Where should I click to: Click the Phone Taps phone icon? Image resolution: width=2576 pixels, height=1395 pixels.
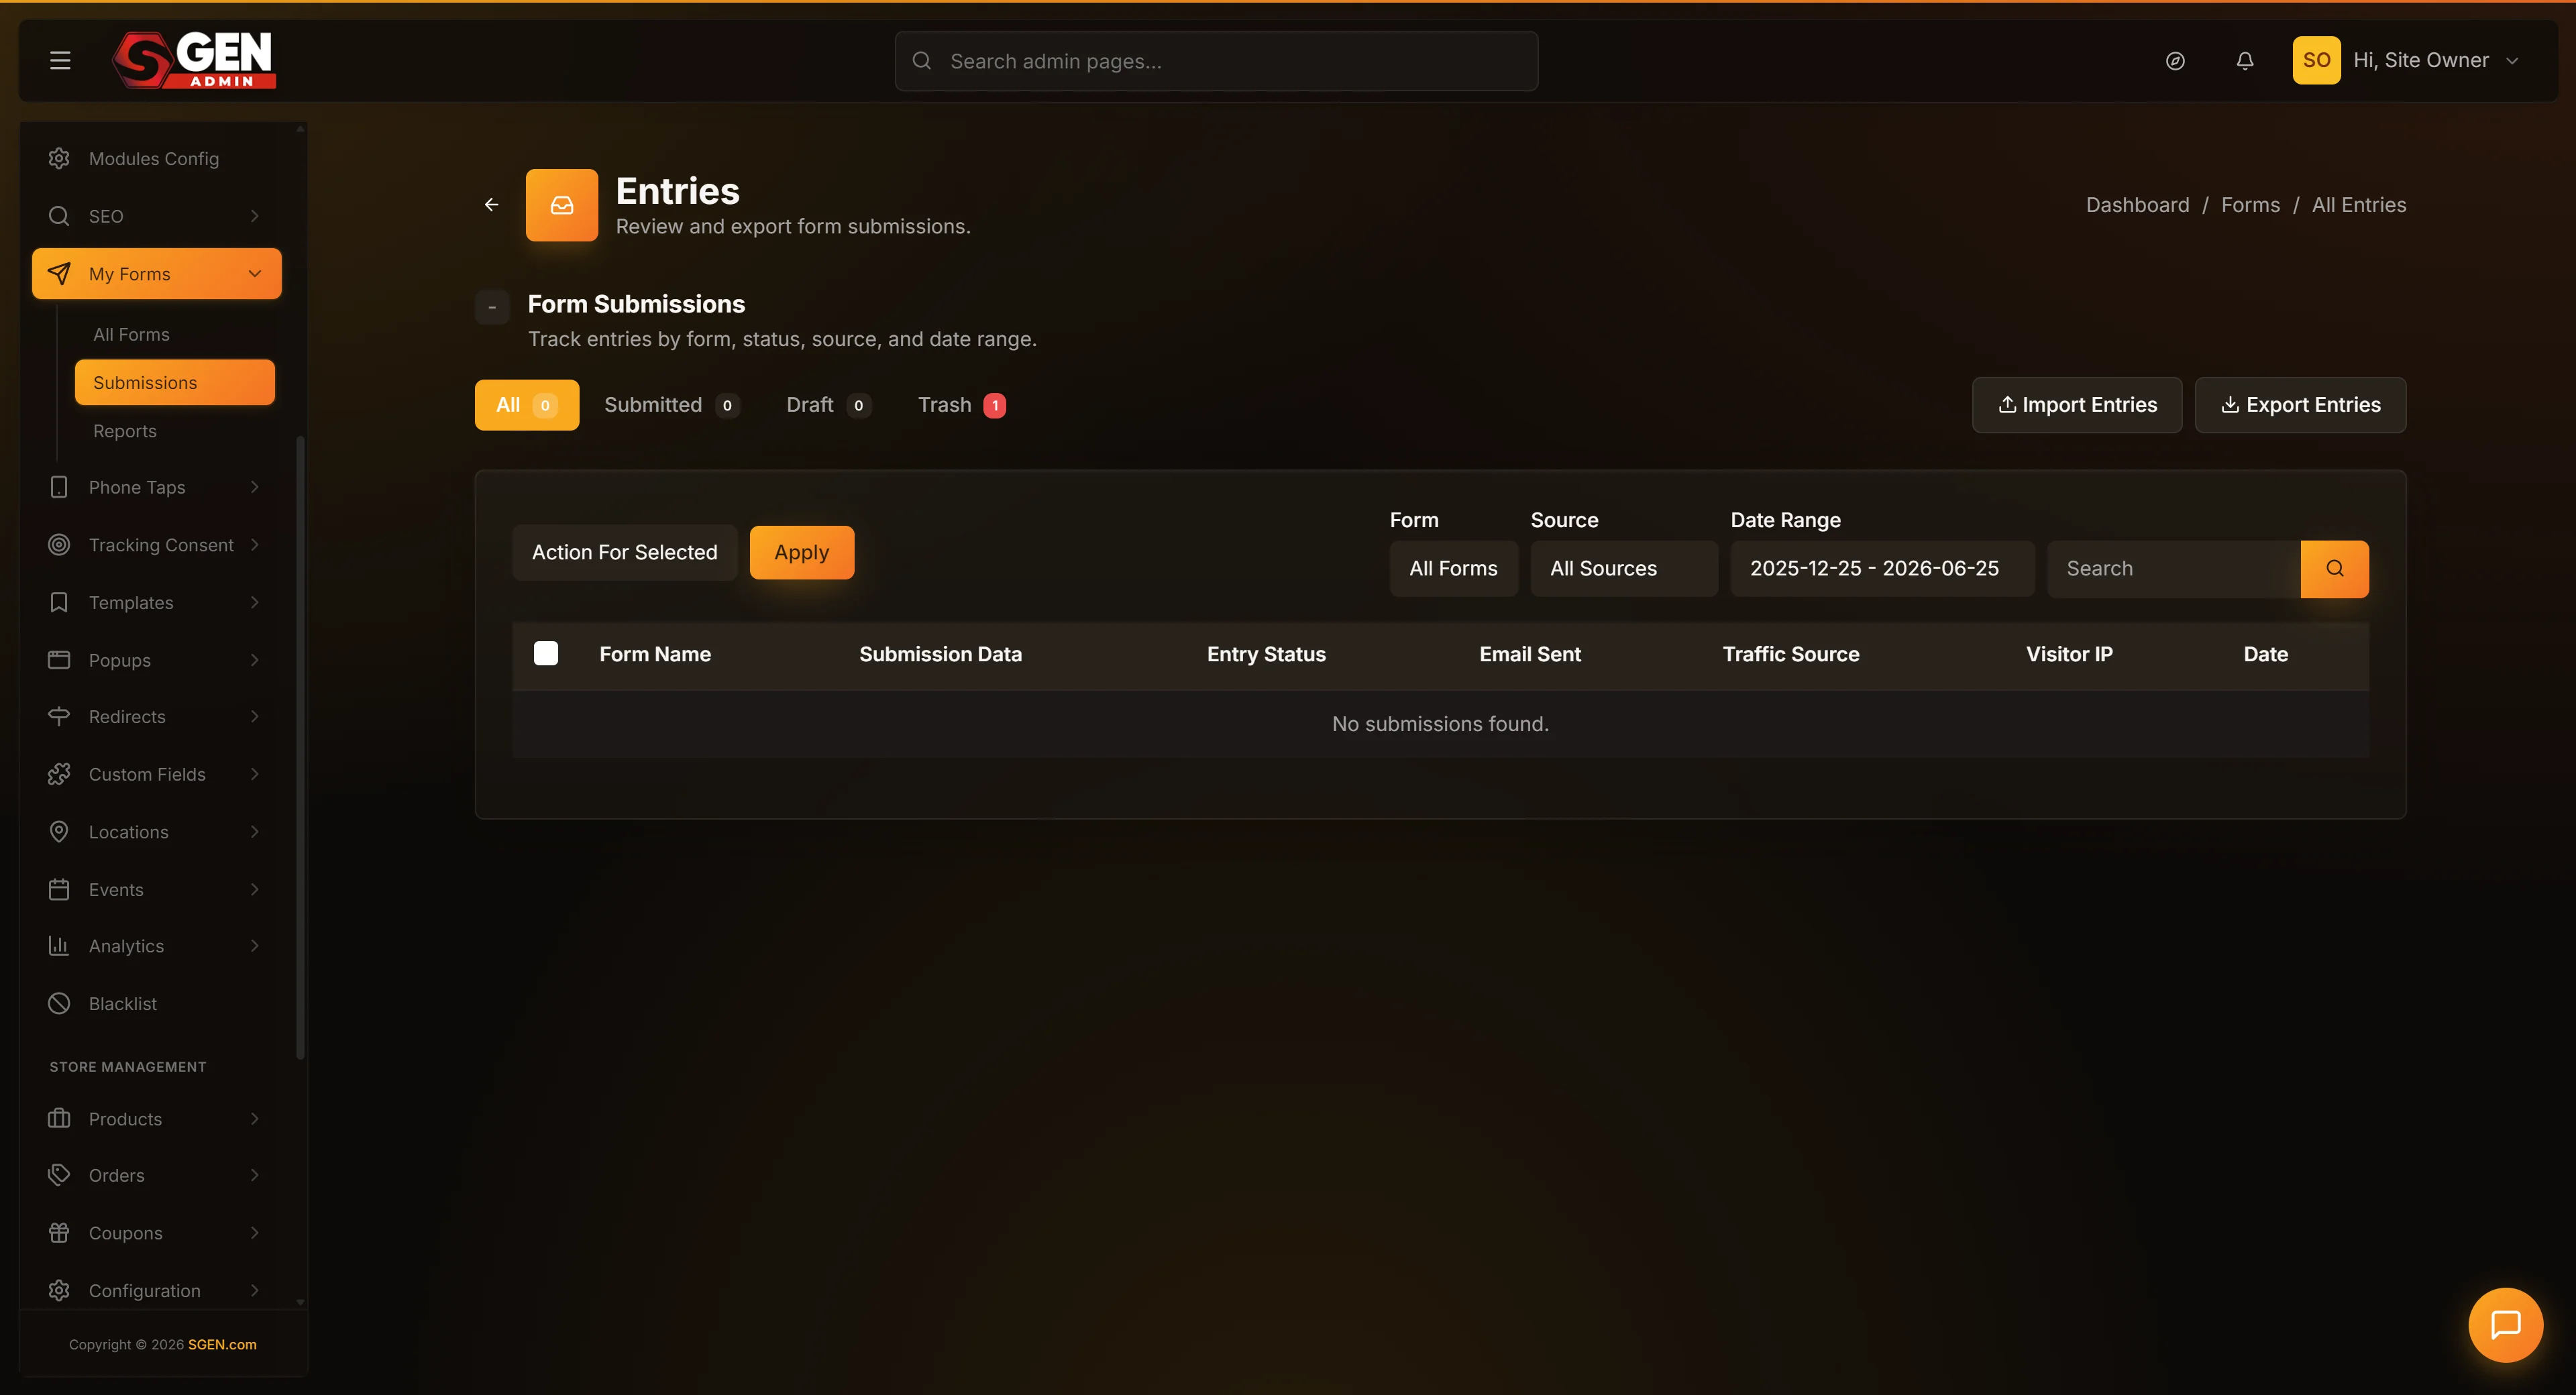59,487
